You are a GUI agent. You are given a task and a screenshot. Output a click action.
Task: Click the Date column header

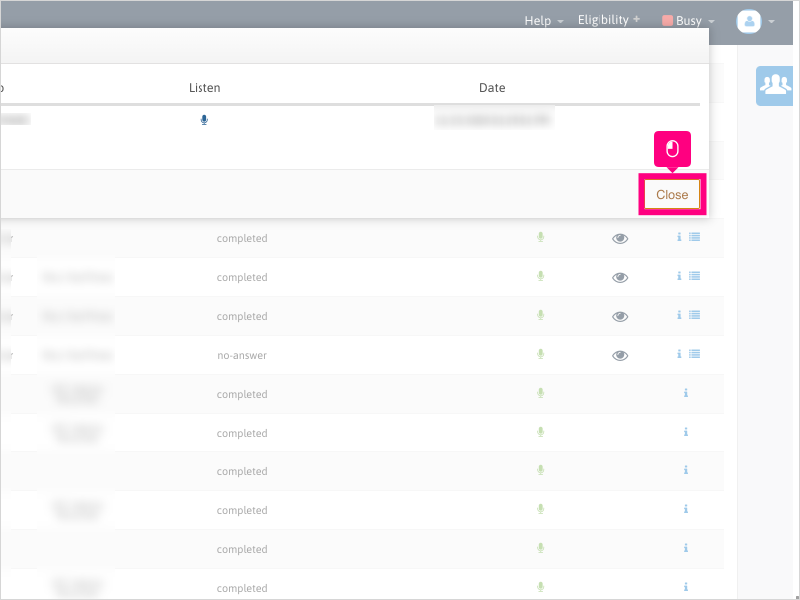[x=492, y=88]
